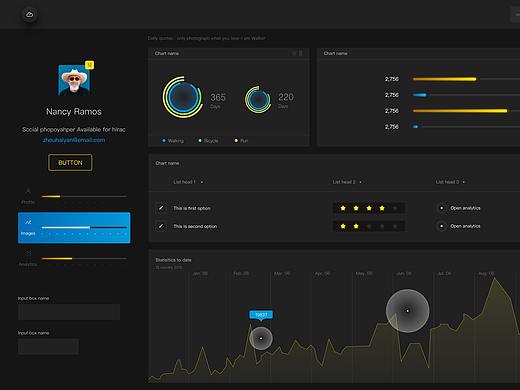Click the large circle marker on statistics chart
The height and width of the screenshot is (390, 520).
click(407, 311)
